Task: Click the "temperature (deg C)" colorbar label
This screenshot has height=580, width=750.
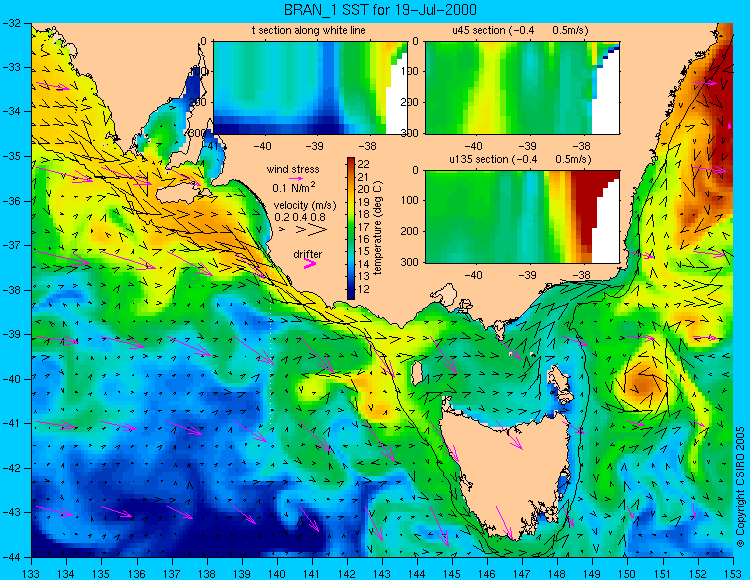Action: (x=378, y=228)
